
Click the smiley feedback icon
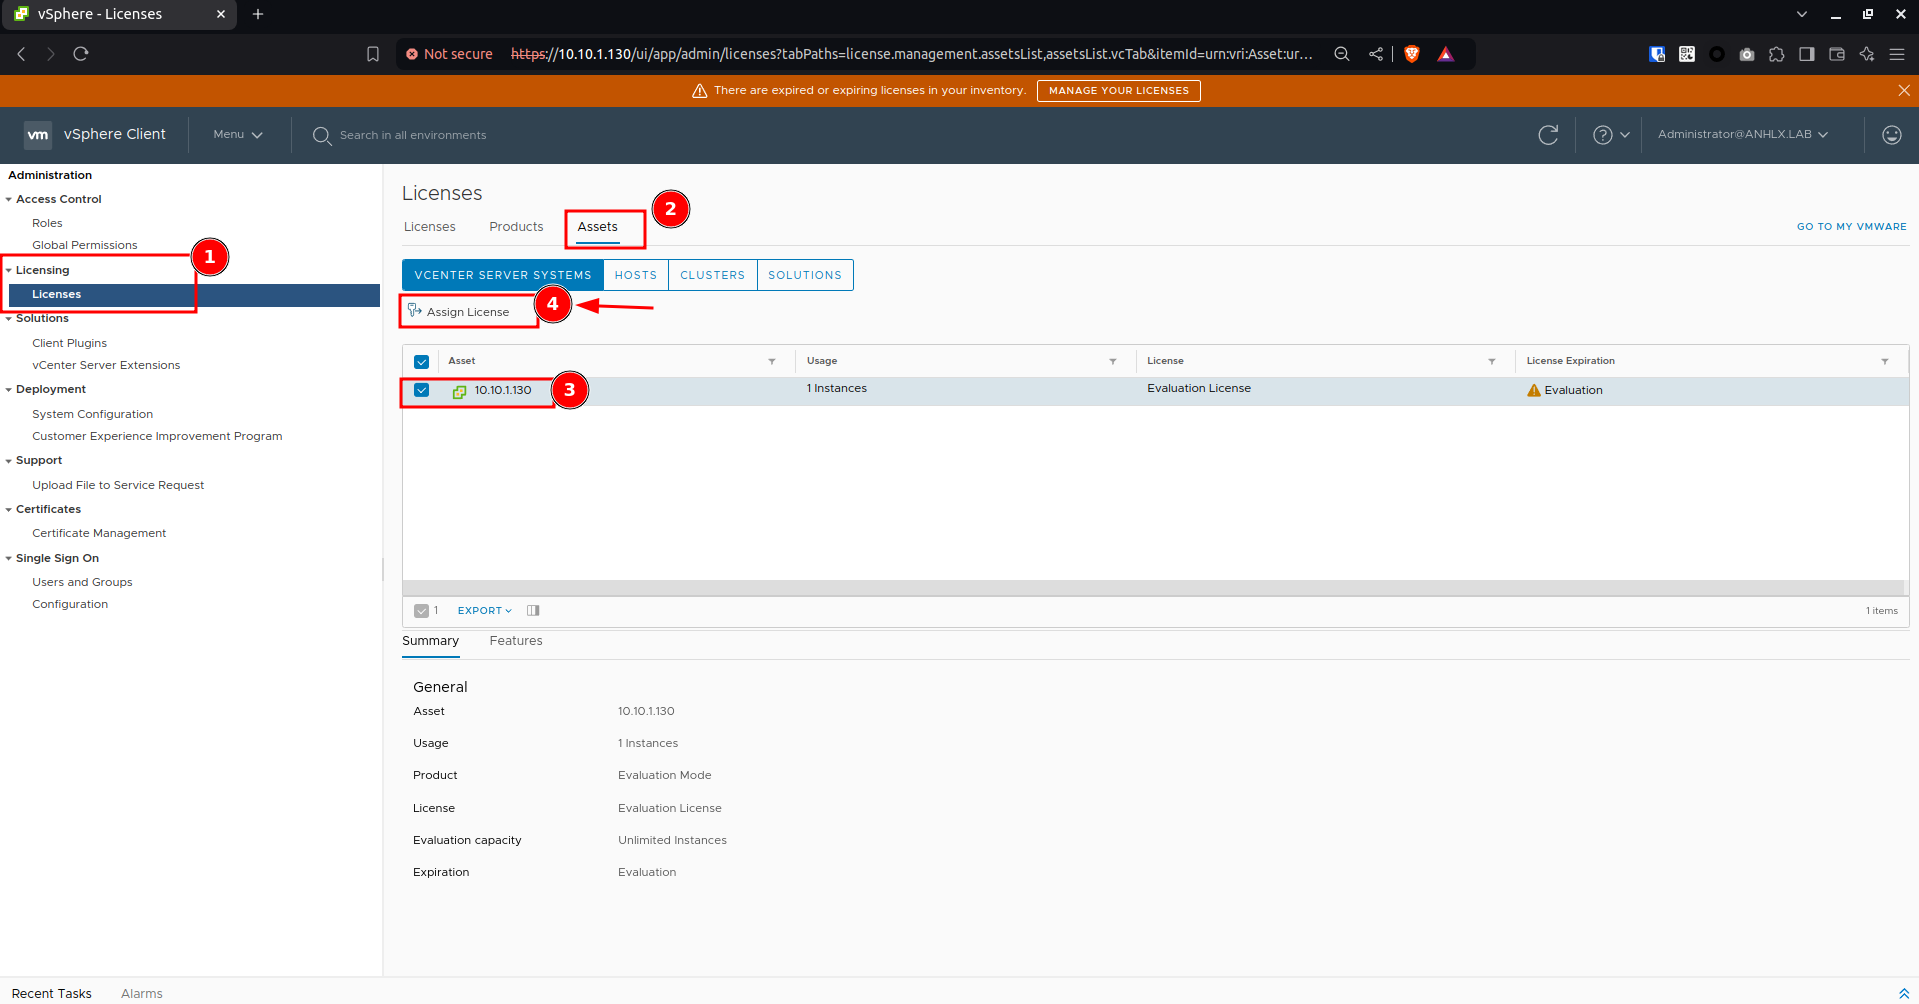(x=1891, y=135)
